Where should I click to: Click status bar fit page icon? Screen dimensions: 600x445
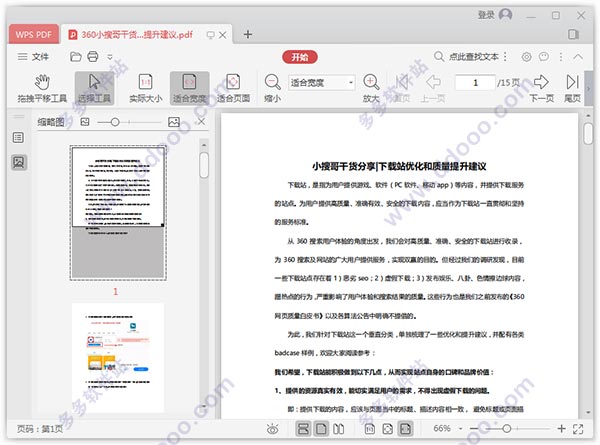387,429
